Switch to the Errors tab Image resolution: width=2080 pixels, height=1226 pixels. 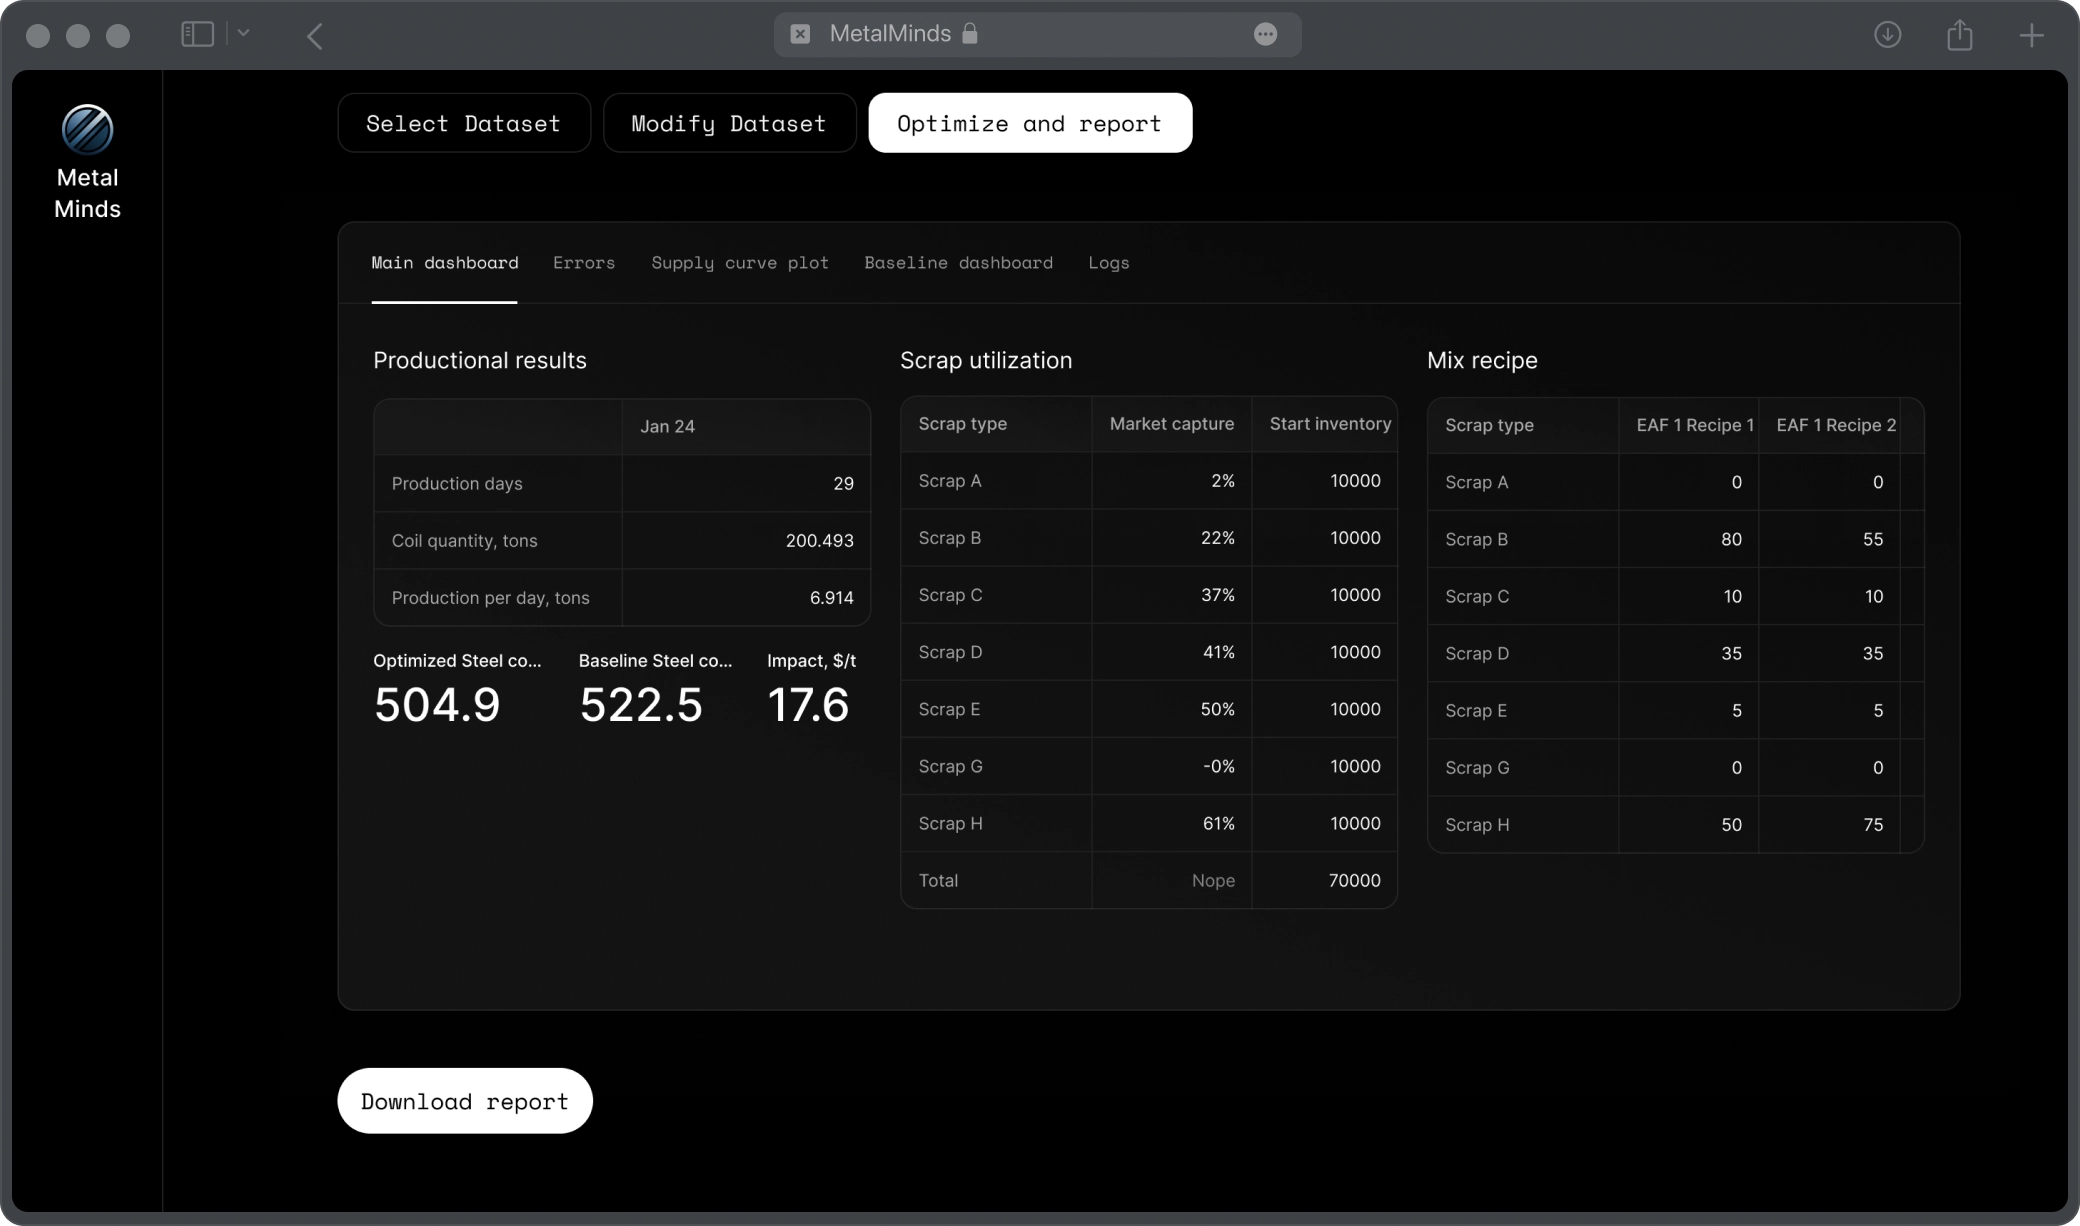584,263
